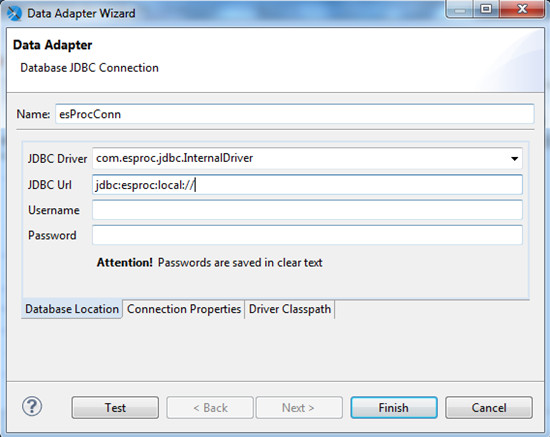The height and width of the screenshot is (437, 550).
Task: Switch to Connection Properties tab
Action: coord(184,309)
